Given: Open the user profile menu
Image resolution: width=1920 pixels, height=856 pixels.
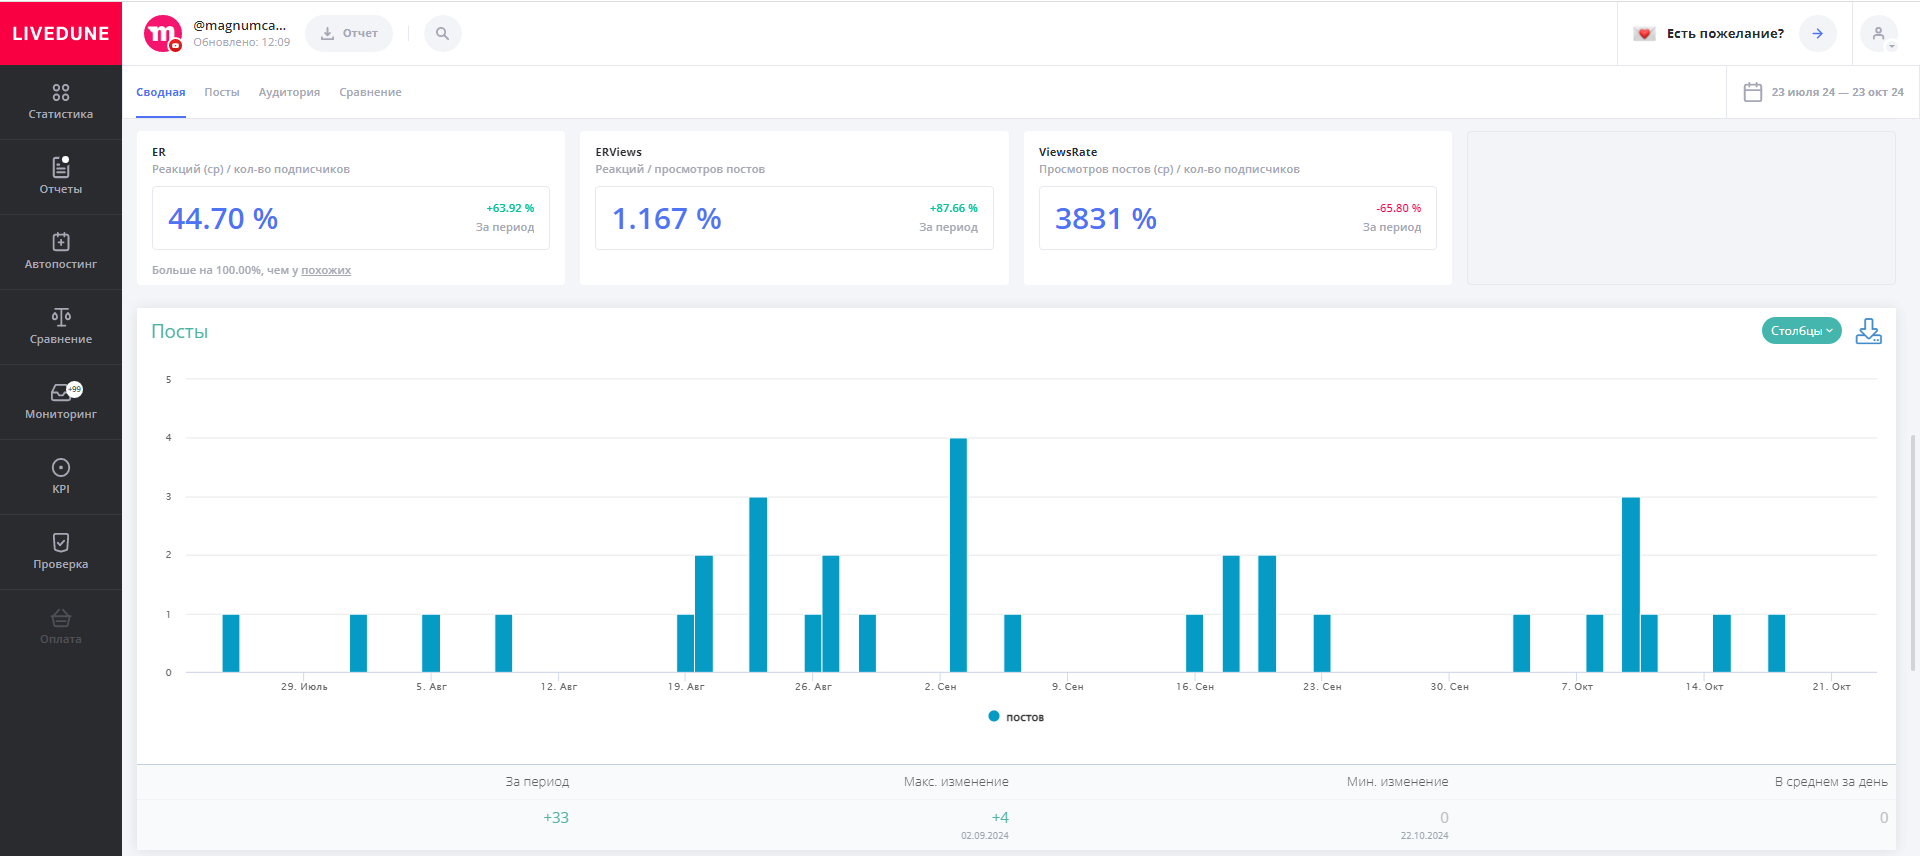Looking at the screenshot, I should click(1879, 34).
